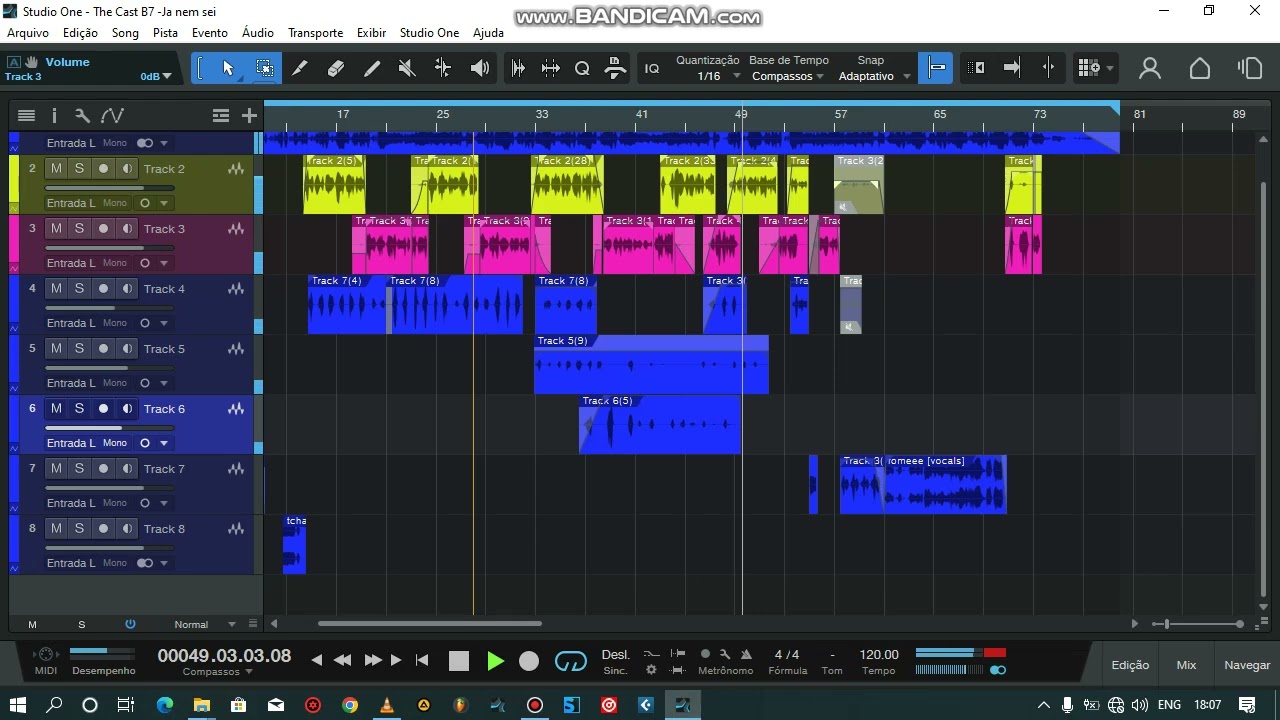The width and height of the screenshot is (1280, 720).
Task: Open the track inspector (i) icon
Action: [x=54, y=116]
